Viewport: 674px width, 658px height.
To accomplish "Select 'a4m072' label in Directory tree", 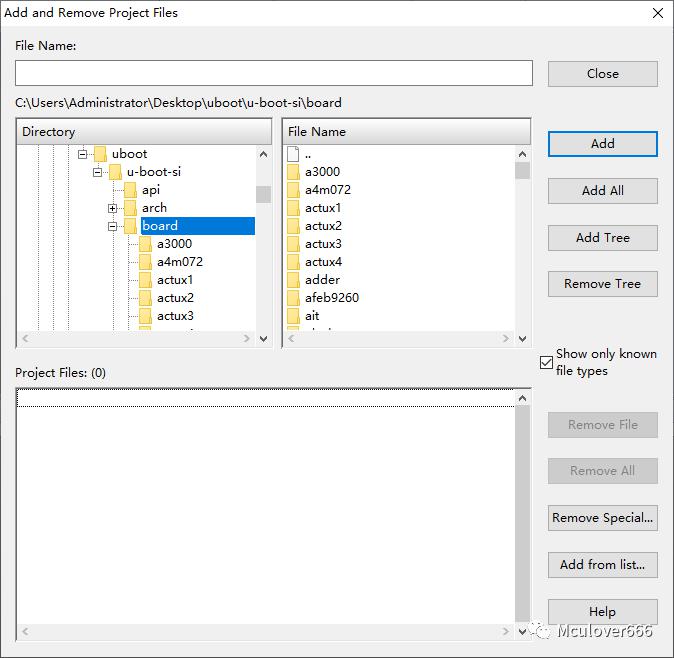I will 180,262.
